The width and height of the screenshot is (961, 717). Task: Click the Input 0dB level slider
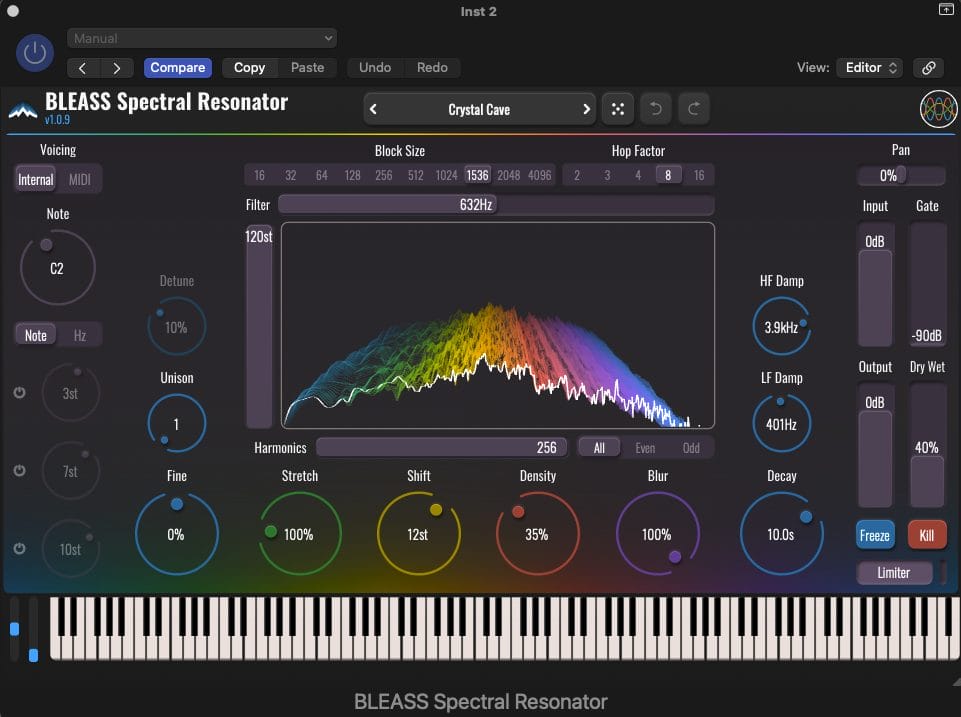click(x=875, y=284)
